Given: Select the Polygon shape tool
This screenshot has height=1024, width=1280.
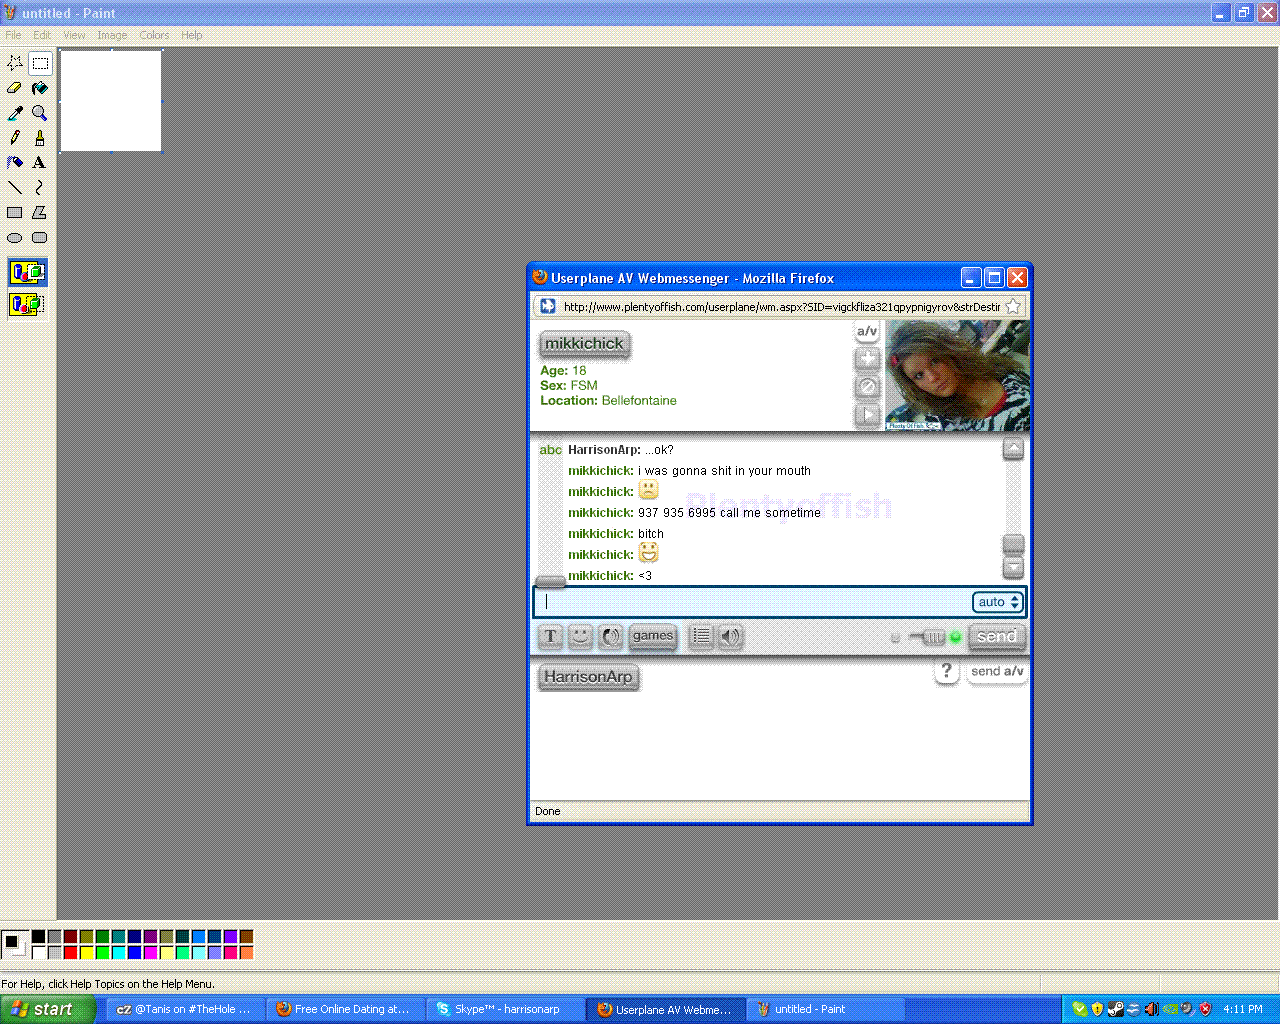Looking at the screenshot, I should click(x=40, y=212).
